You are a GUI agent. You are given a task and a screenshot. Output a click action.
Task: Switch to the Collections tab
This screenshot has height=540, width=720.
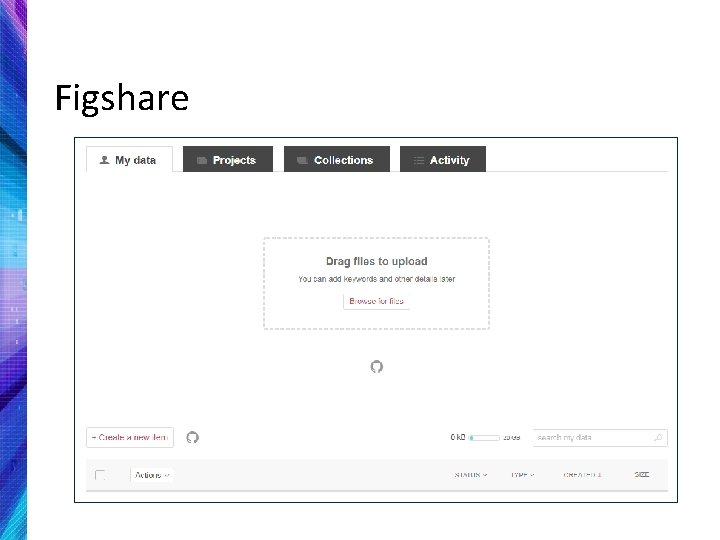pos(337,159)
